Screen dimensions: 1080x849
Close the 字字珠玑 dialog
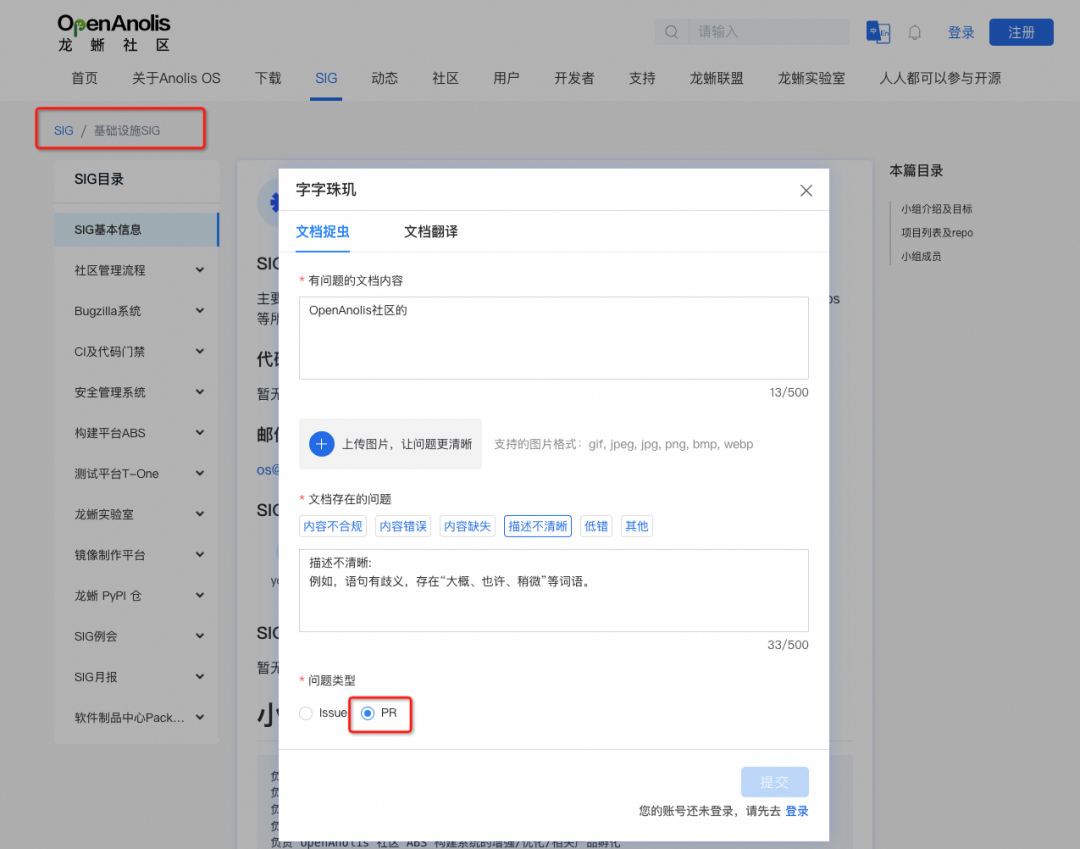coord(806,191)
